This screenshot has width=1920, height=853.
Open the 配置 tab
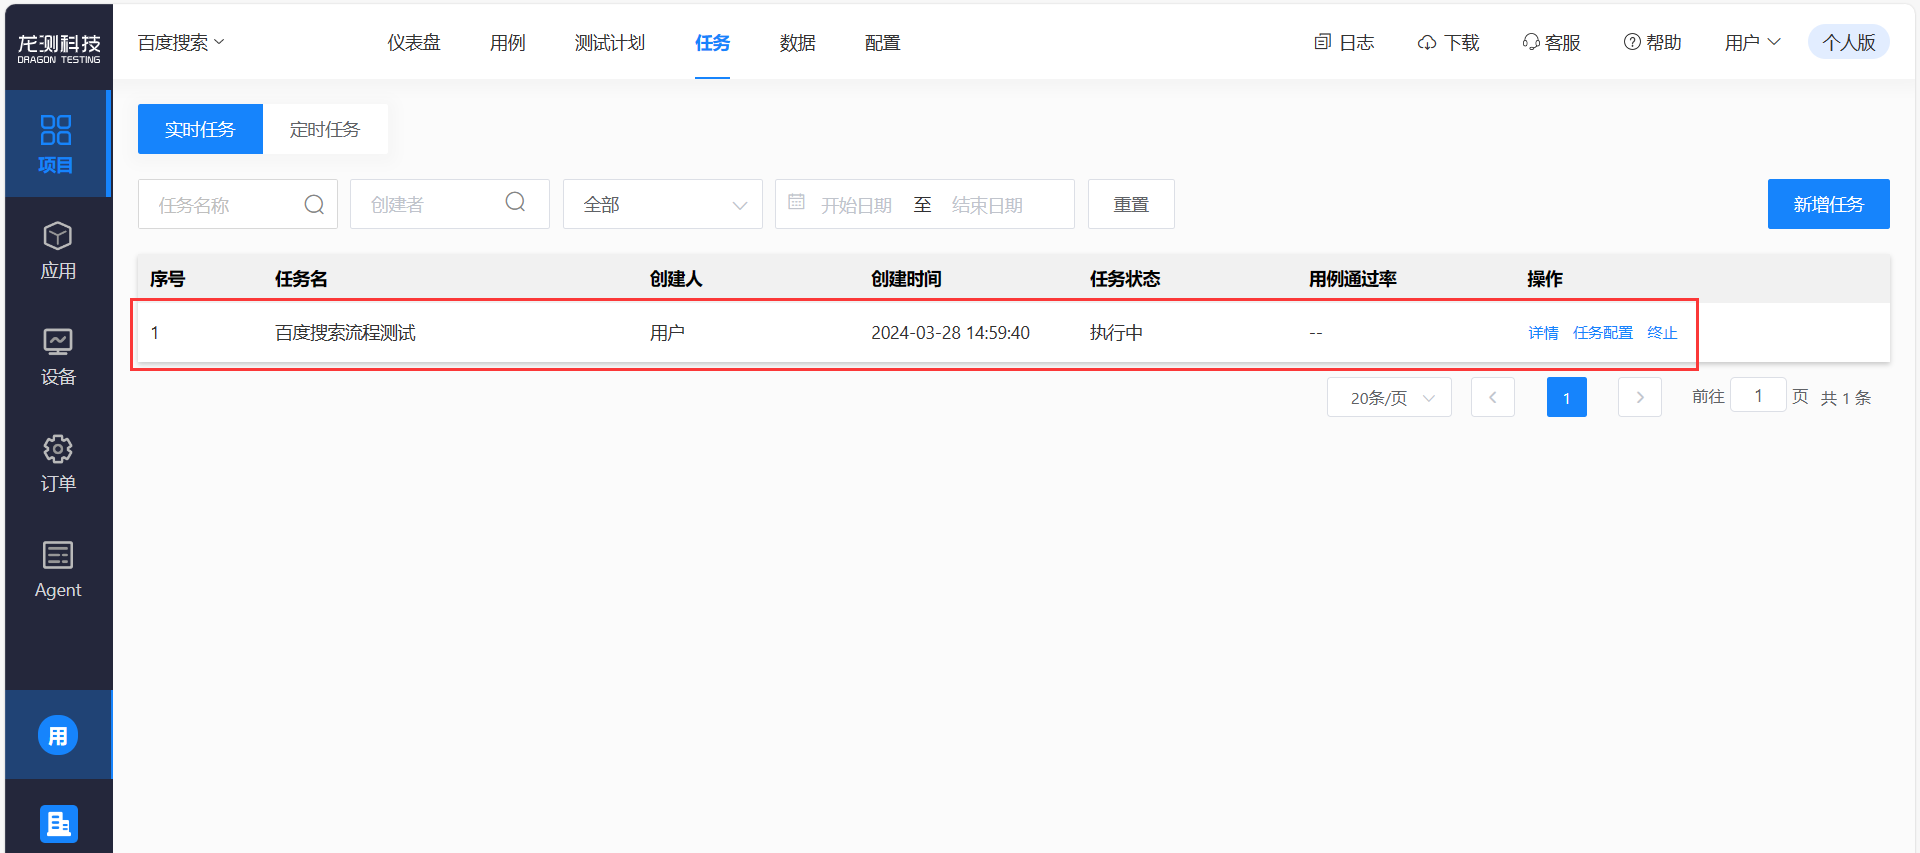(883, 42)
